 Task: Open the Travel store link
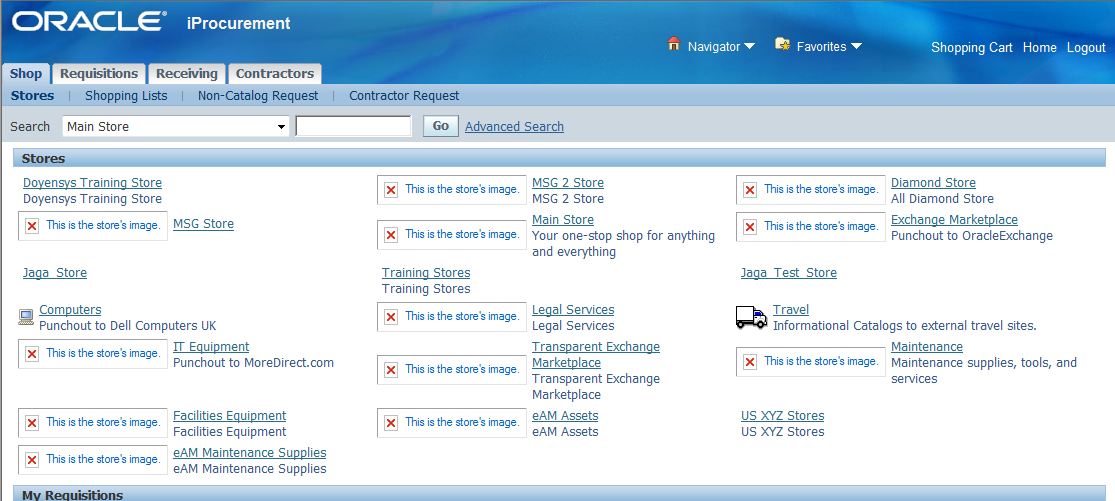791,310
